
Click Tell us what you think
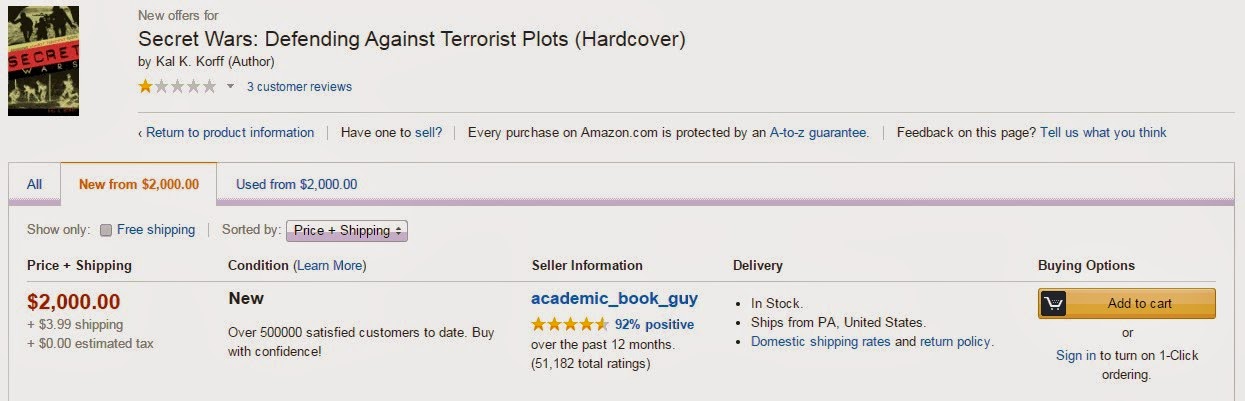click(1103, 132)
